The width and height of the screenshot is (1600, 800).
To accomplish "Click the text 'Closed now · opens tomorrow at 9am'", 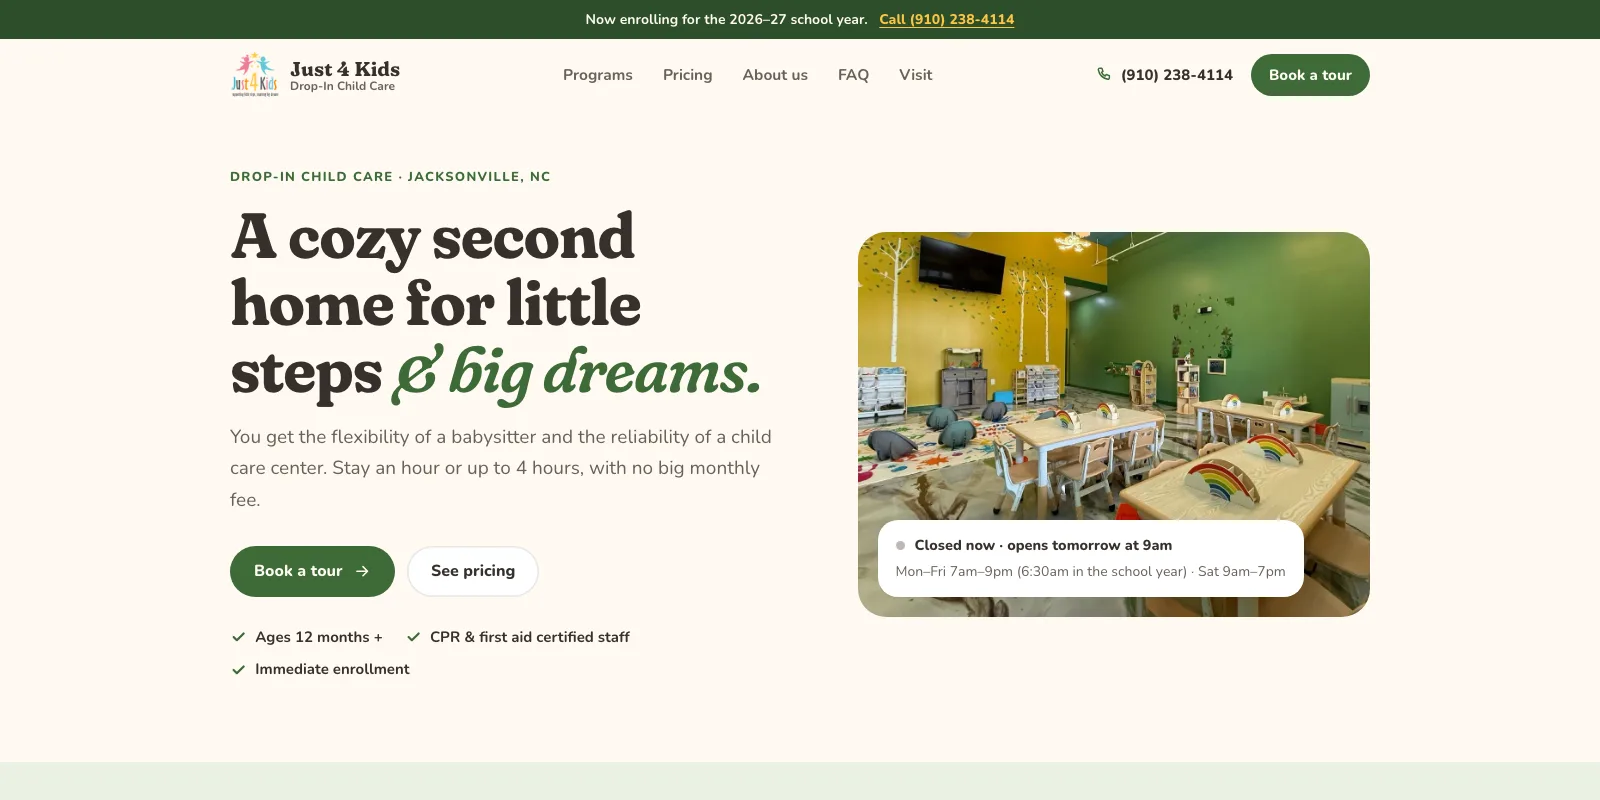I will tap(1043, 545).
